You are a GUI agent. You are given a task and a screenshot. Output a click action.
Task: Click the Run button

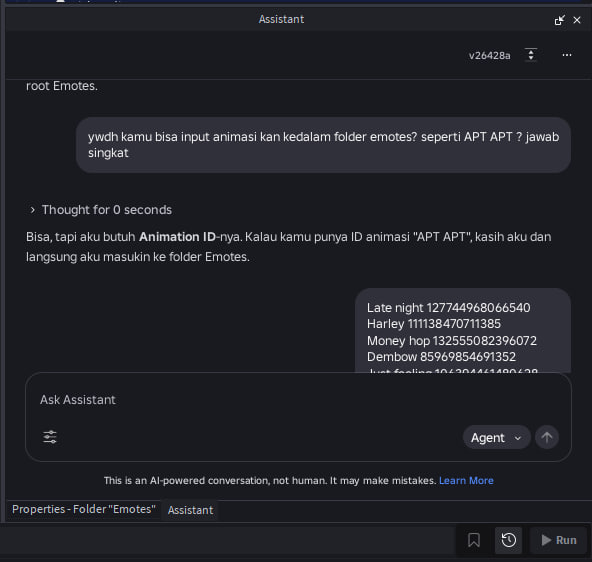click(558, 540)
